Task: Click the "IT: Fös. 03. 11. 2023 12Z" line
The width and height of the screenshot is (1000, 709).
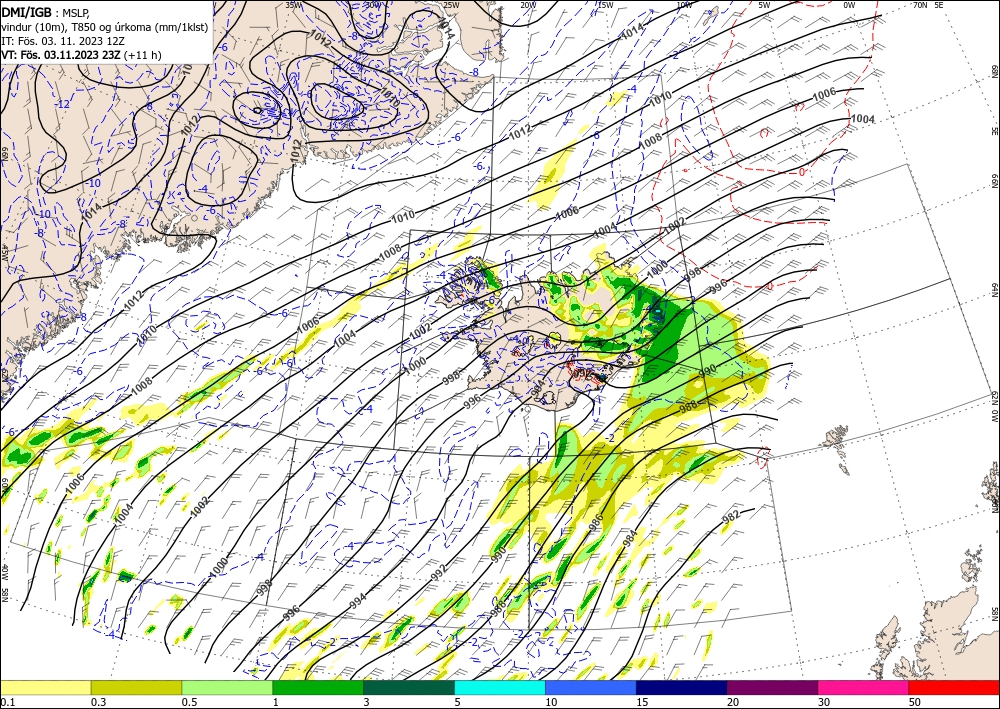Action: coord(62,41)
